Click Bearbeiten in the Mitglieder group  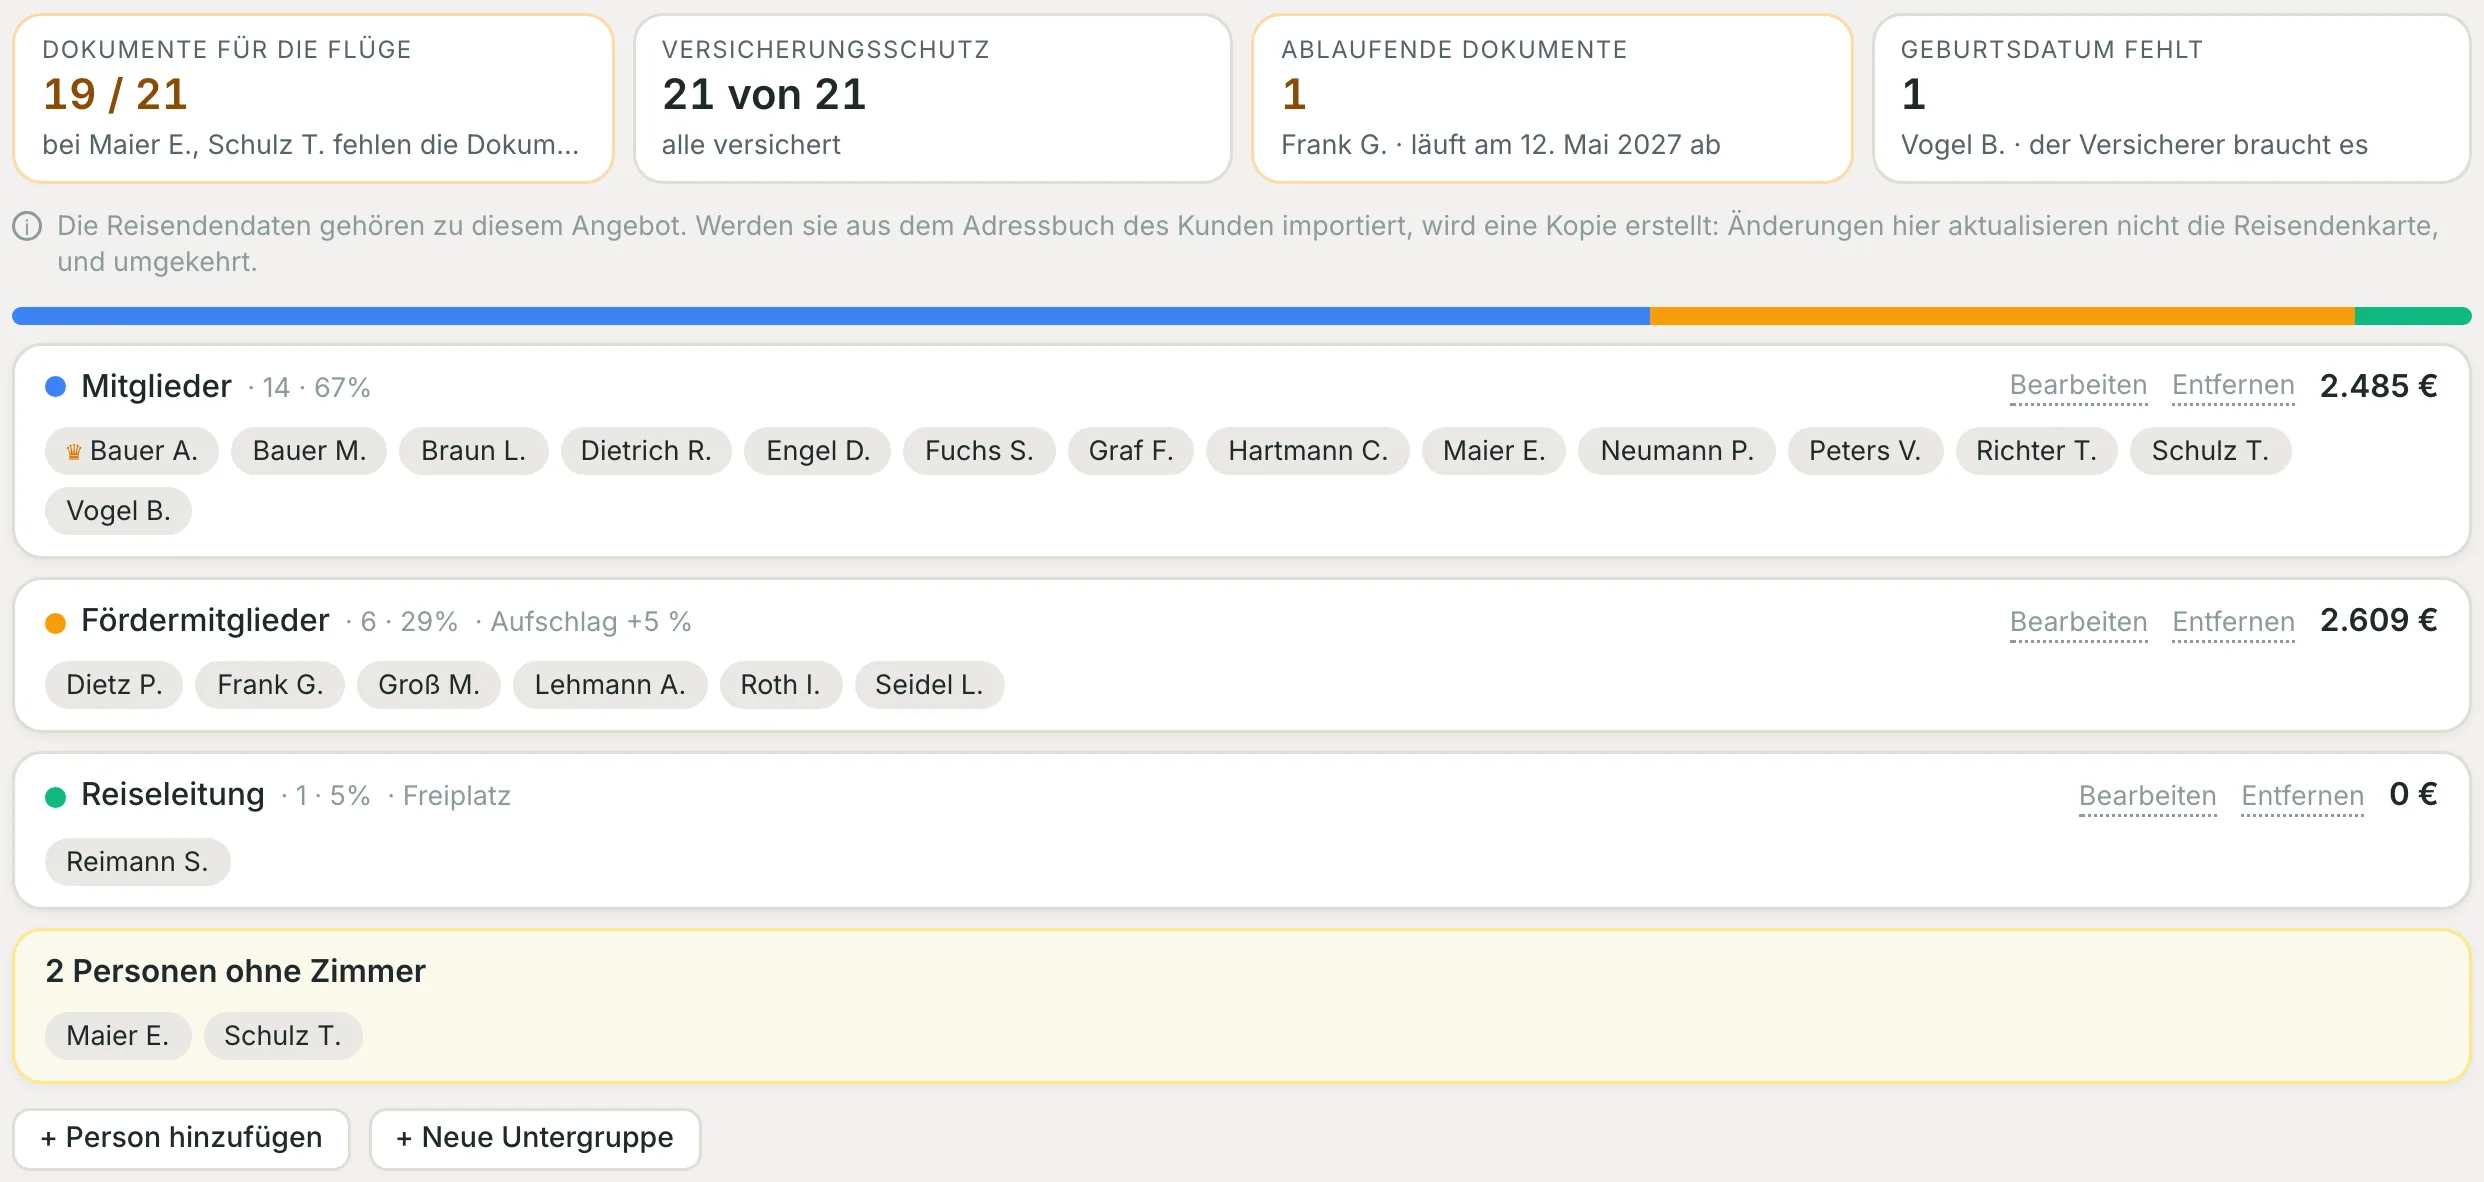tap(2078, 386)
